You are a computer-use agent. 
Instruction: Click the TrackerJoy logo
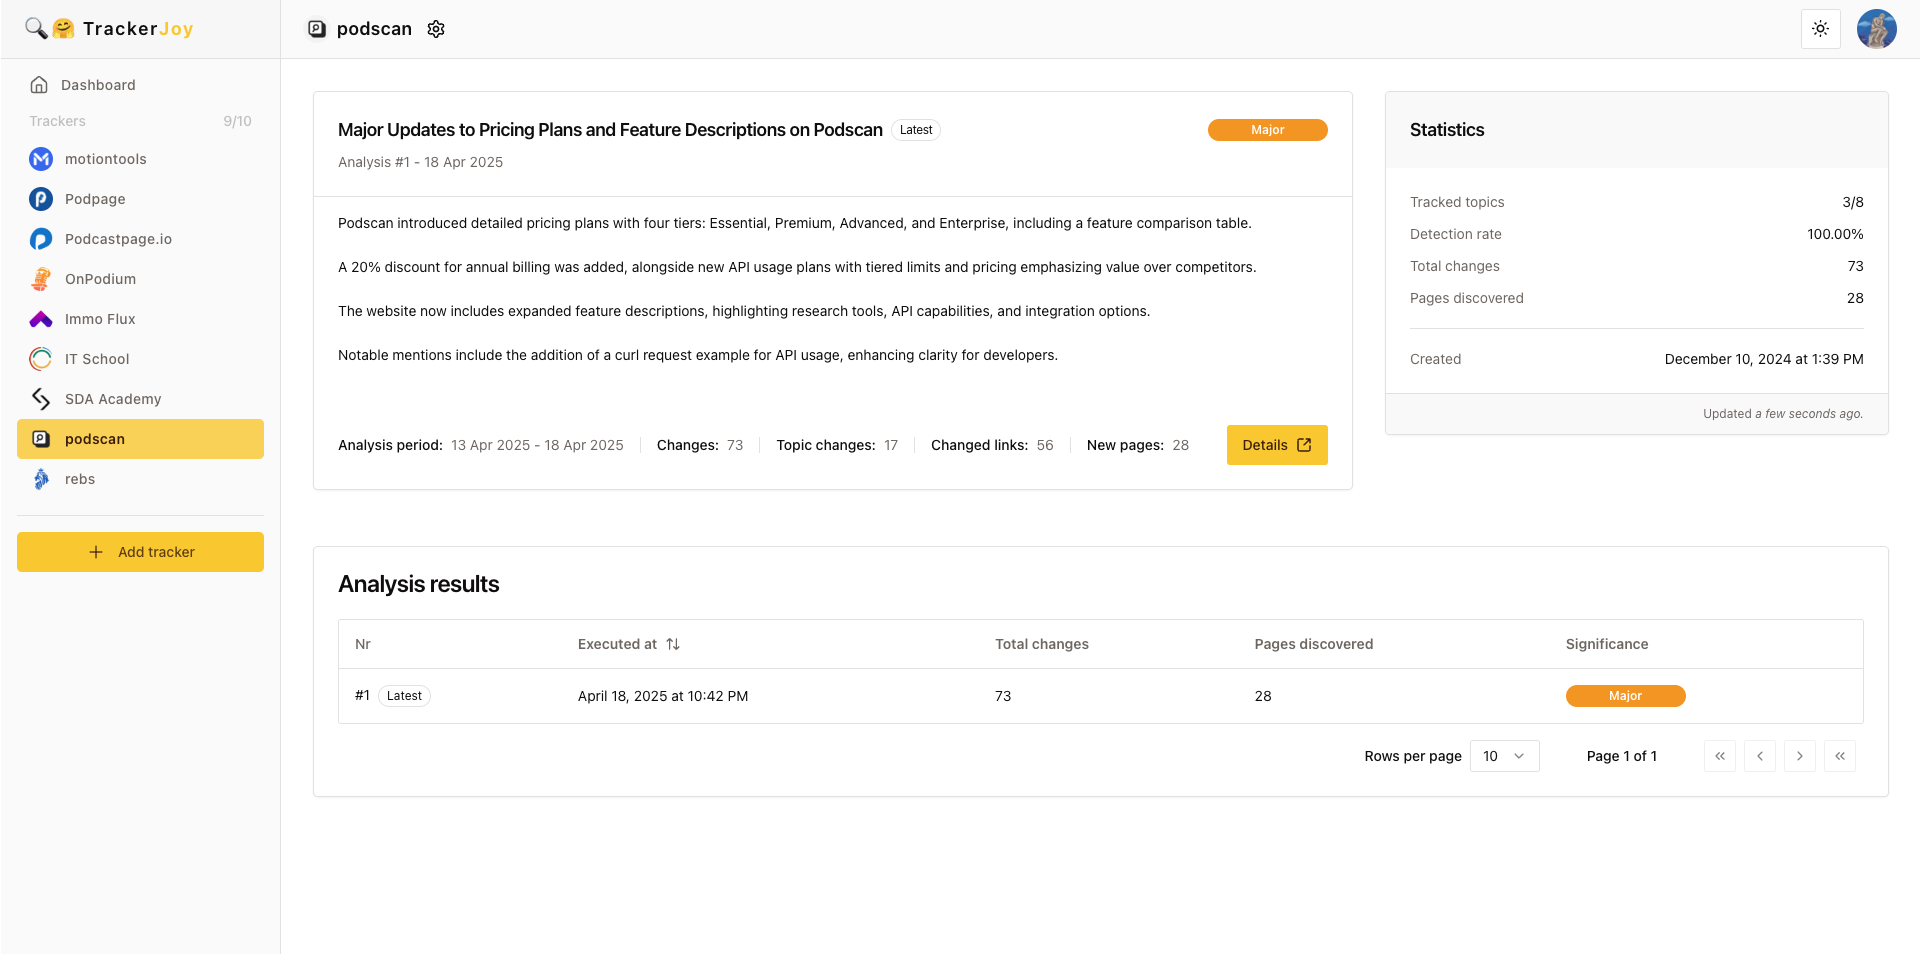coord(109,28)
